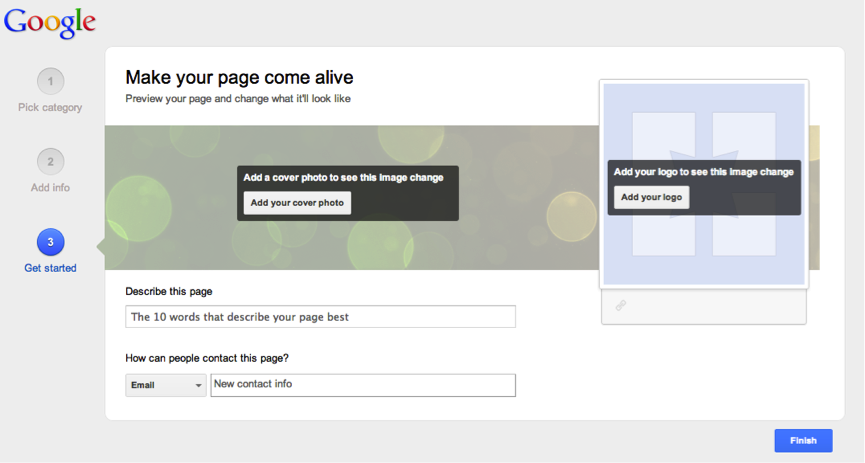Click Add your logo button
Viewport: 865px width, 463px height.
coord(652,198)
